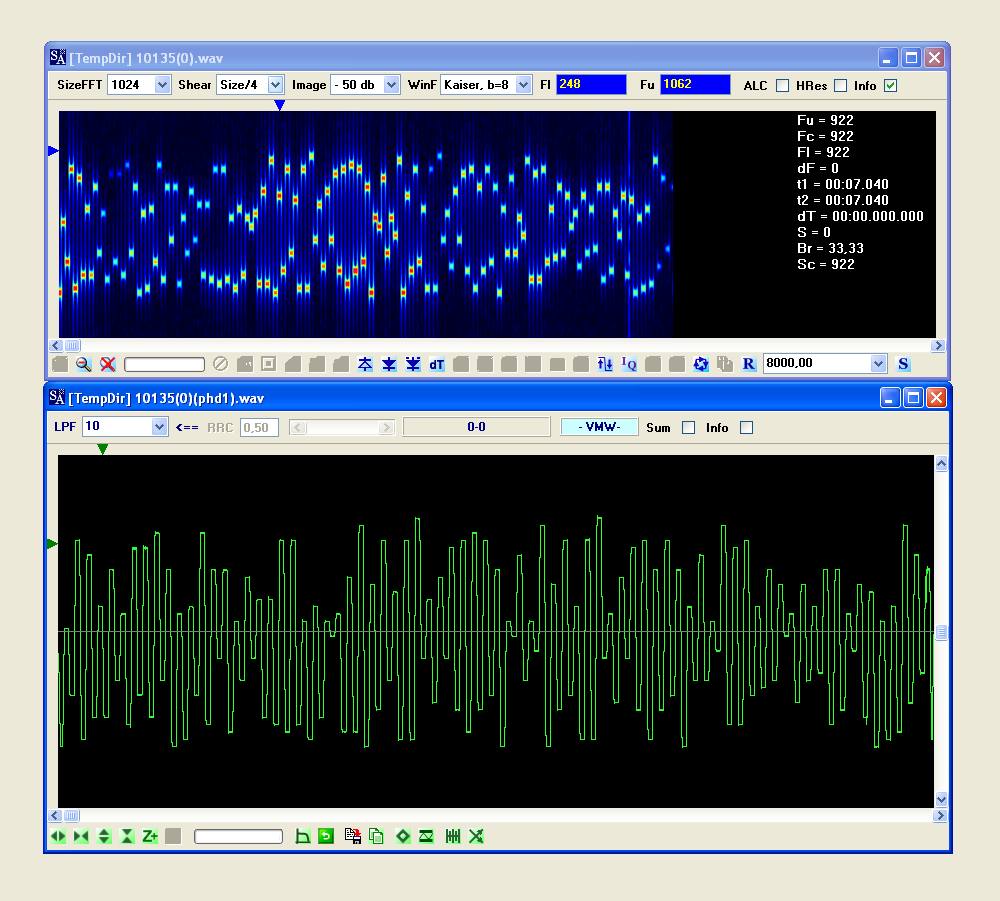Click the filter curve icon in phd1 toolbar
Image resolution: width=1000 pixels, height=901 pixels.
(x=303, y=836)
